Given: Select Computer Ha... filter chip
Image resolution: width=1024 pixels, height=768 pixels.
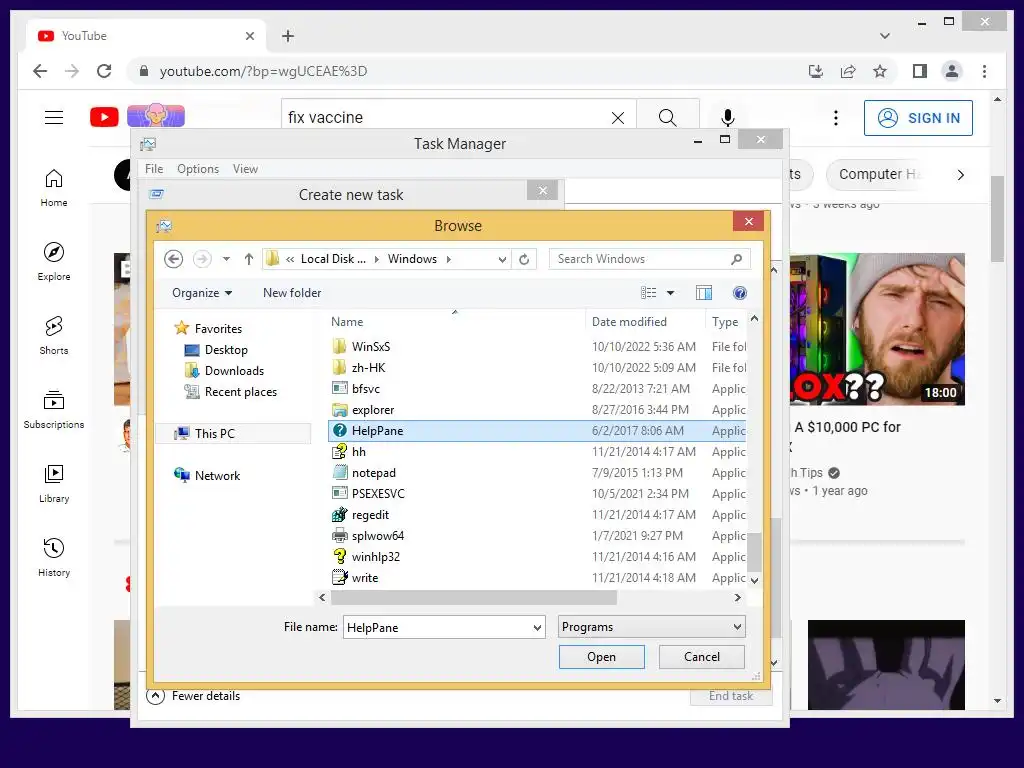Looking at the screenshot, I should pyautogui.click(x=879, y=174).
